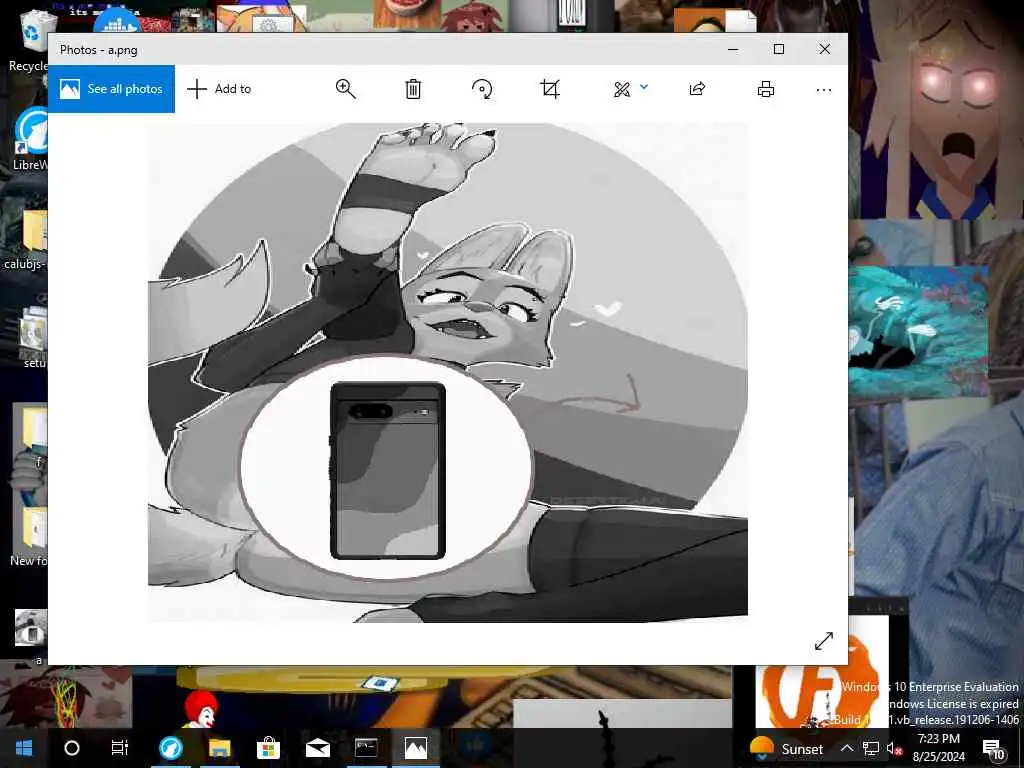Switch to the terminal window on taskbar

point(366,748)
